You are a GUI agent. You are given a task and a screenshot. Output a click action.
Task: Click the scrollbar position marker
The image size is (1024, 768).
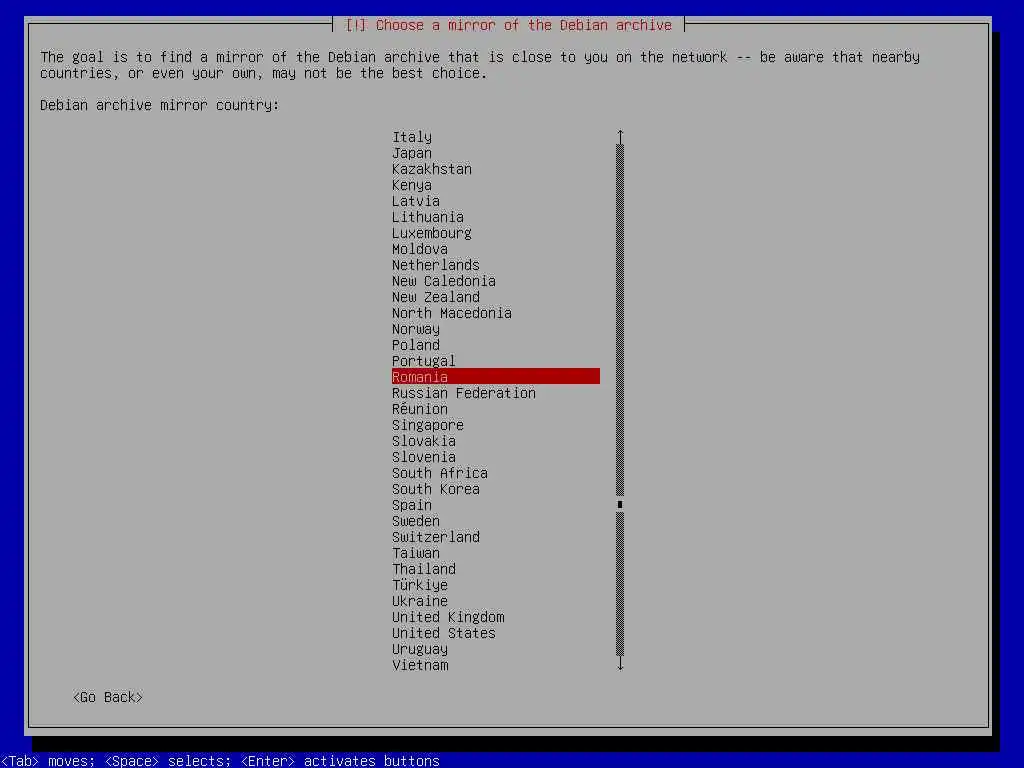point(620,504)
